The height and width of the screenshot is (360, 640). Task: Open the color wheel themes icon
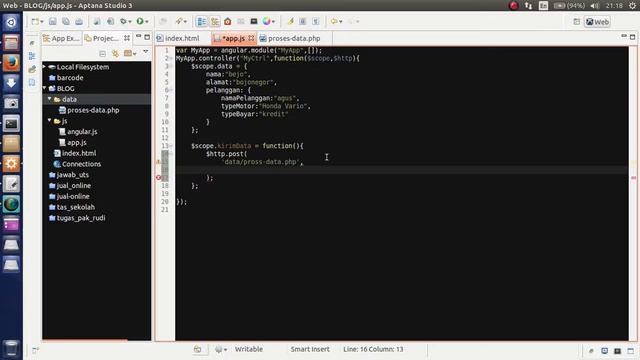coord(267,21)
